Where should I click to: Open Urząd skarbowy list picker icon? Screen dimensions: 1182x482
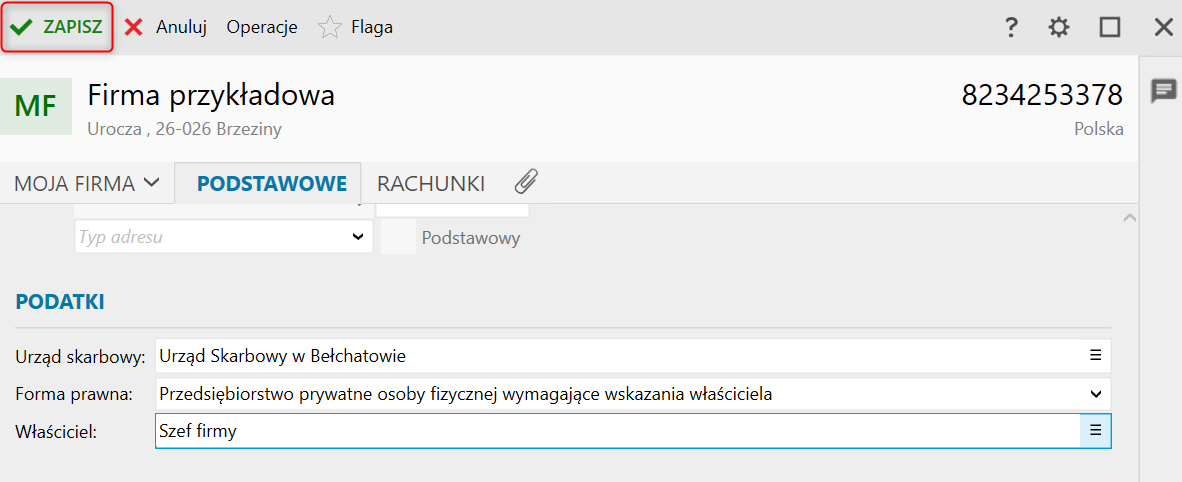click(x=1095, y=355)
